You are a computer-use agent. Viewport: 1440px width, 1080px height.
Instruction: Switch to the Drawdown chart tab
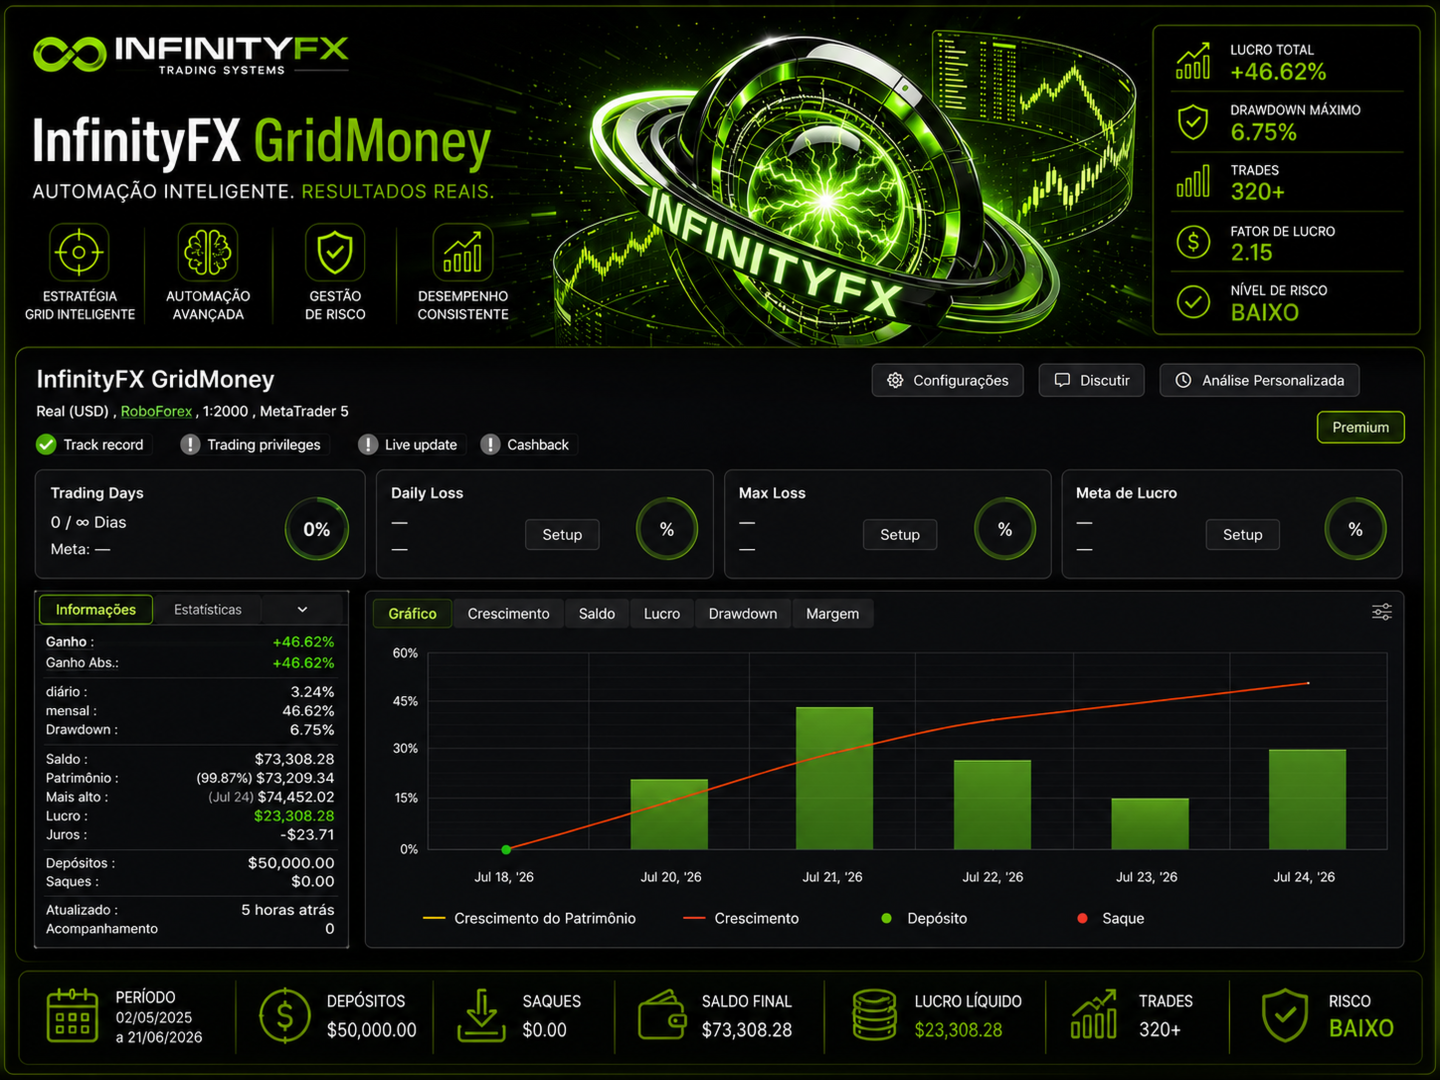(x=743, y=613)
